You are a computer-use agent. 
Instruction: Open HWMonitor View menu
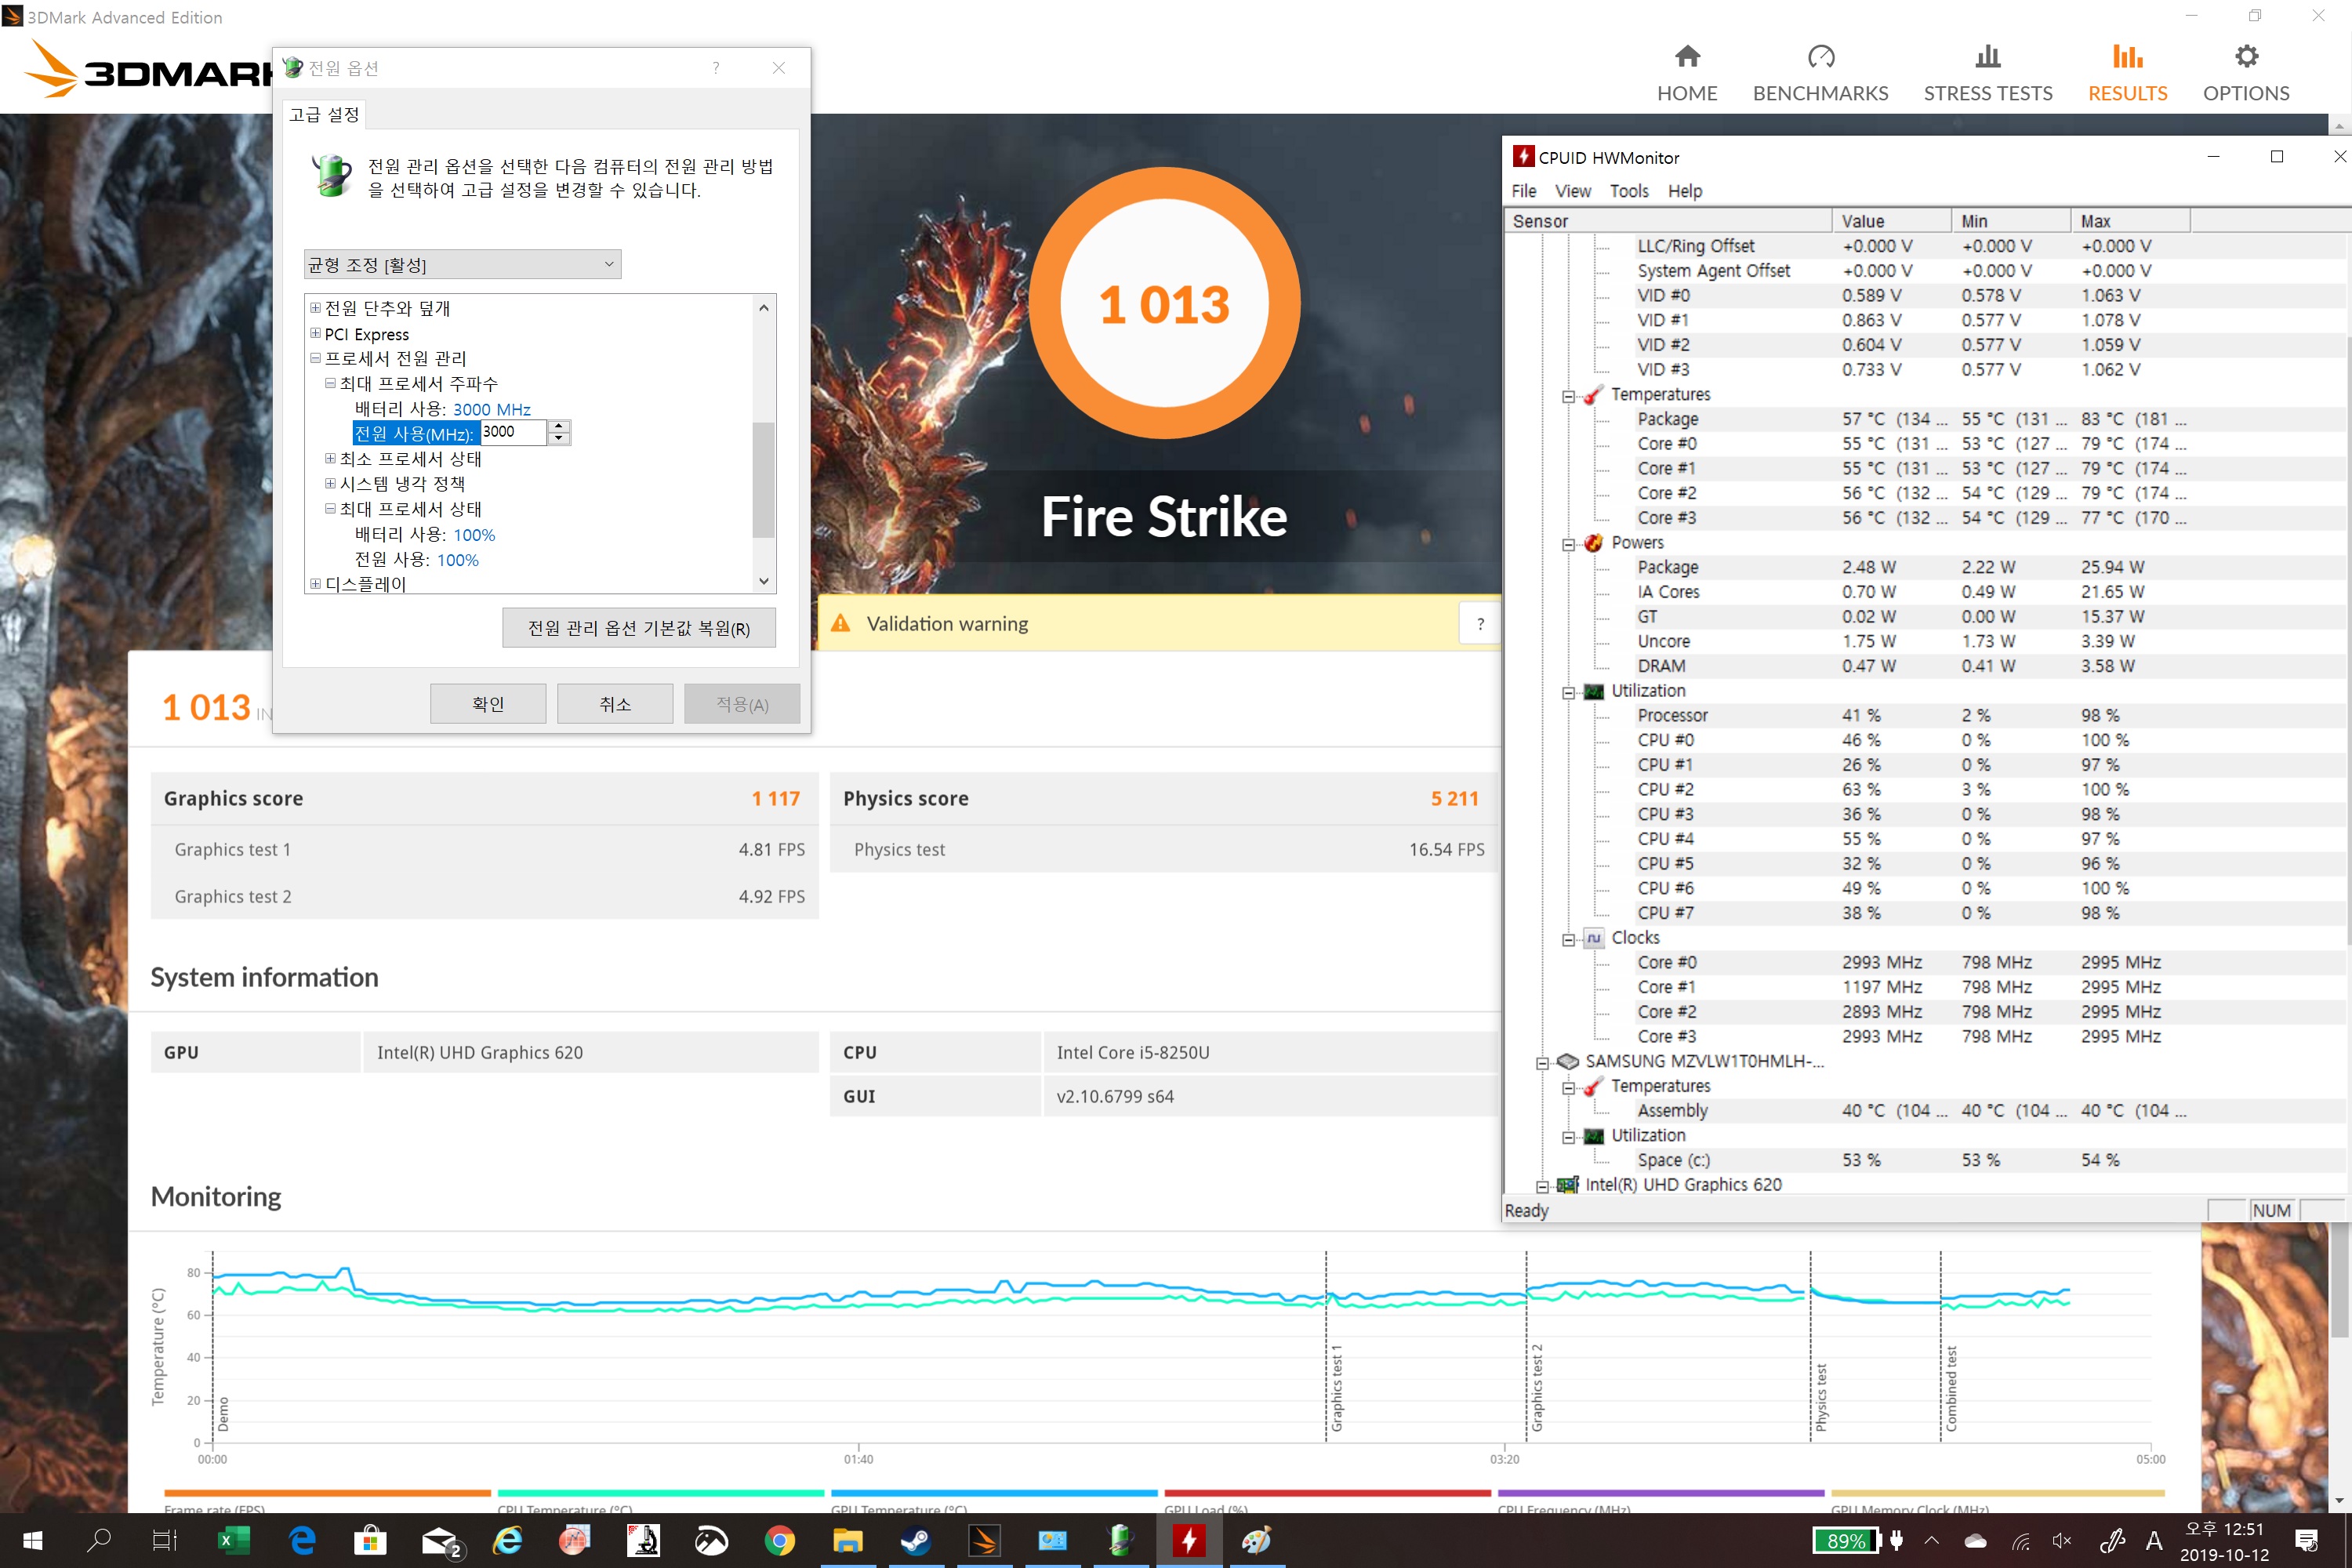(1572, 191)
